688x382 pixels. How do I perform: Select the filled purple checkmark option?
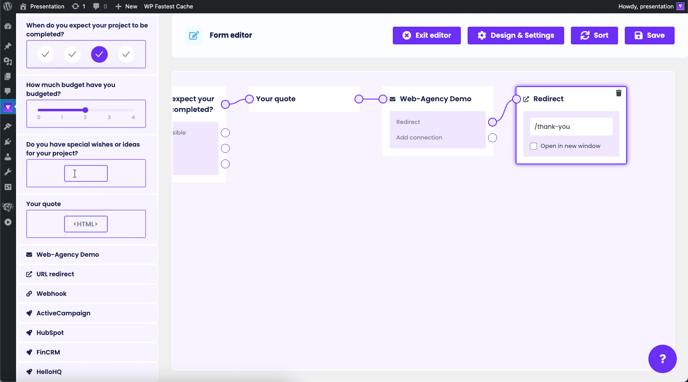tap(99, 54)
